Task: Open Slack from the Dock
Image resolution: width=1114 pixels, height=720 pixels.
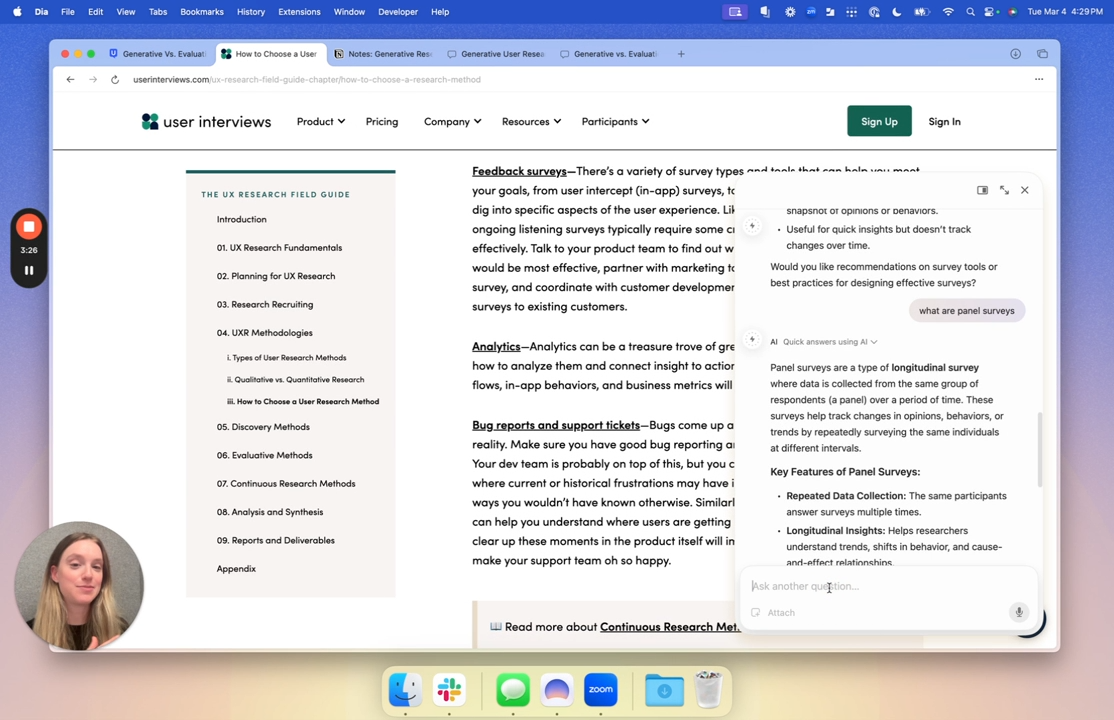Action: [x=449, y=690]
